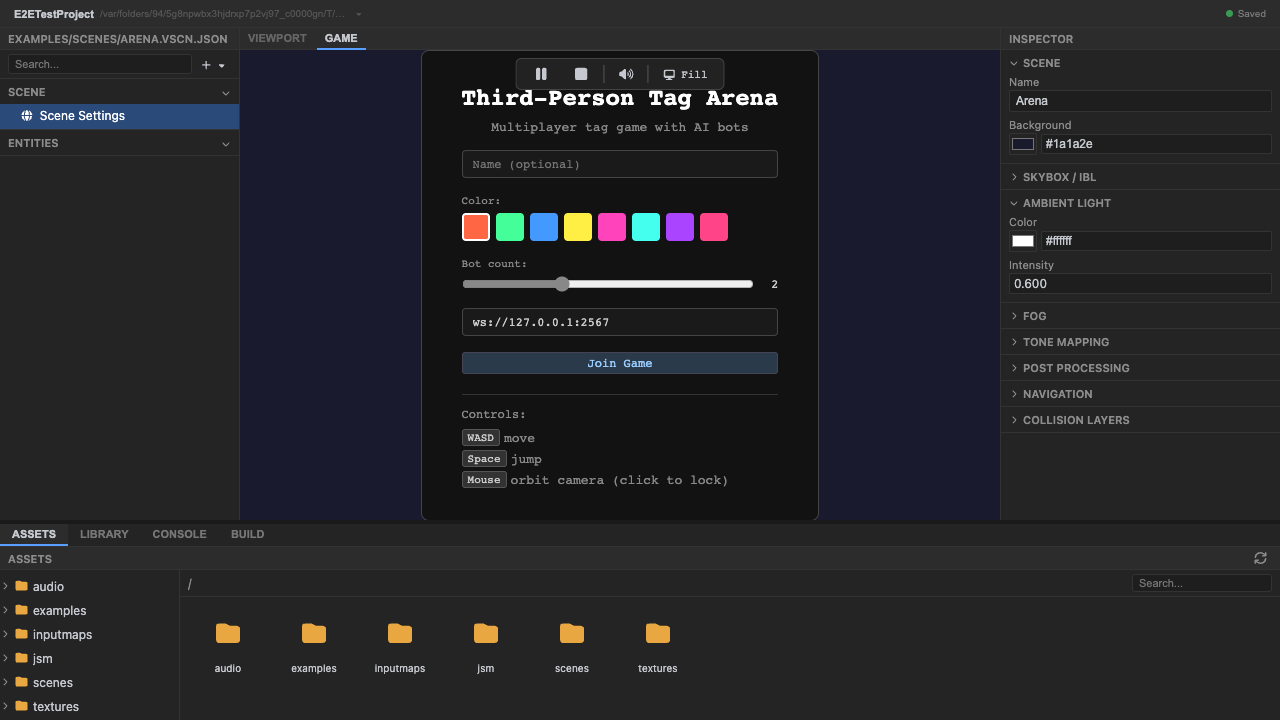The height and width of the screenshot is (720, 1280).
Task: Click the ws://127.0.0.1:2567 server field
Action: [x=620, y=322]
